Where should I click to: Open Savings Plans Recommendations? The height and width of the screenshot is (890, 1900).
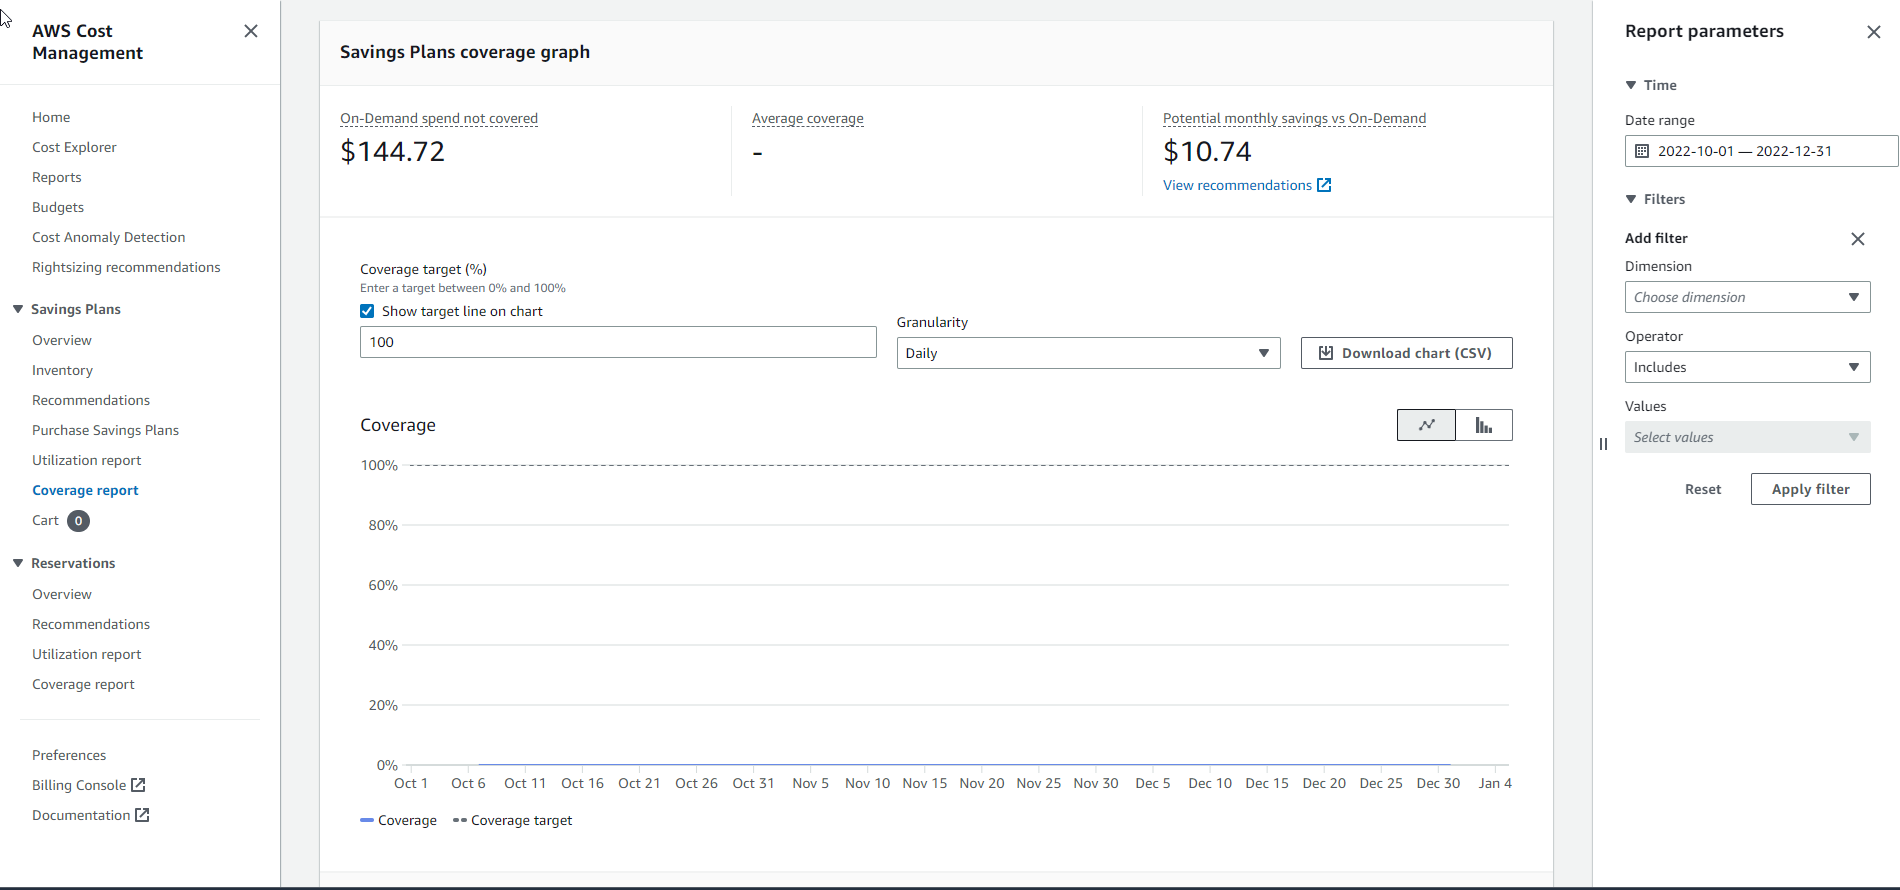pyautogui.click(x=91, y=400)
